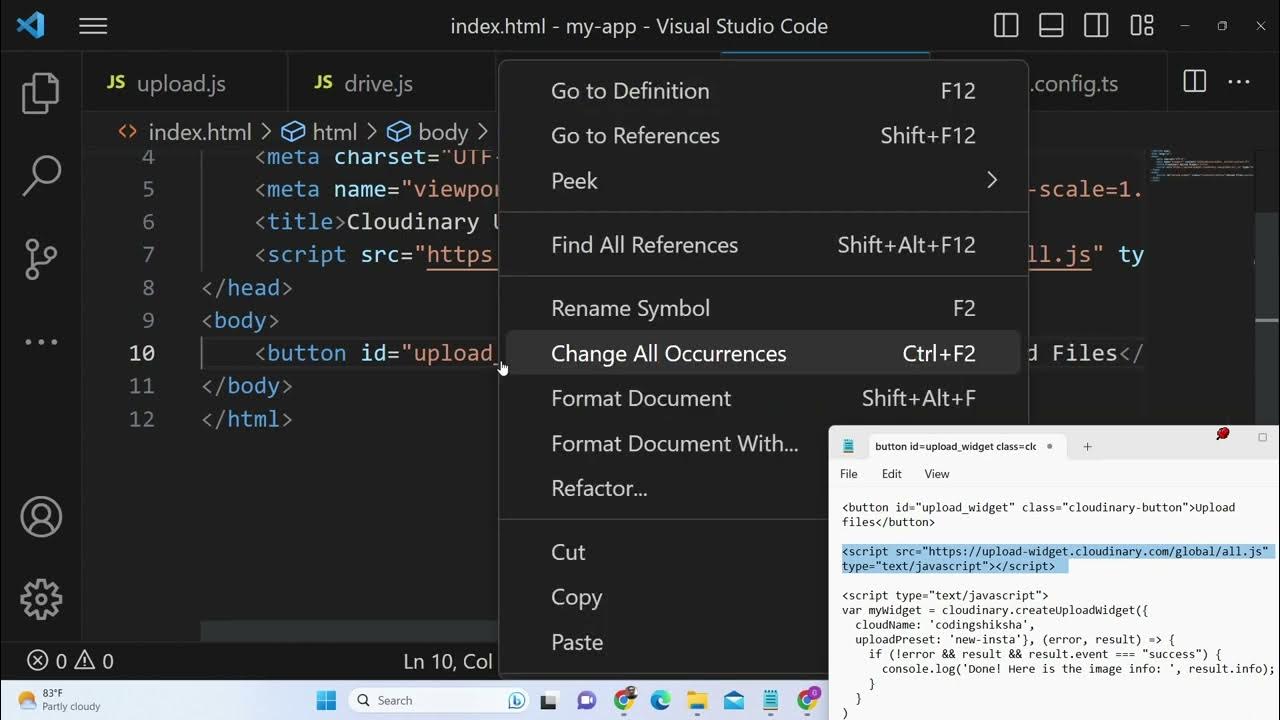
Task: Open the Manage settings gear
Action: point(41,599)
